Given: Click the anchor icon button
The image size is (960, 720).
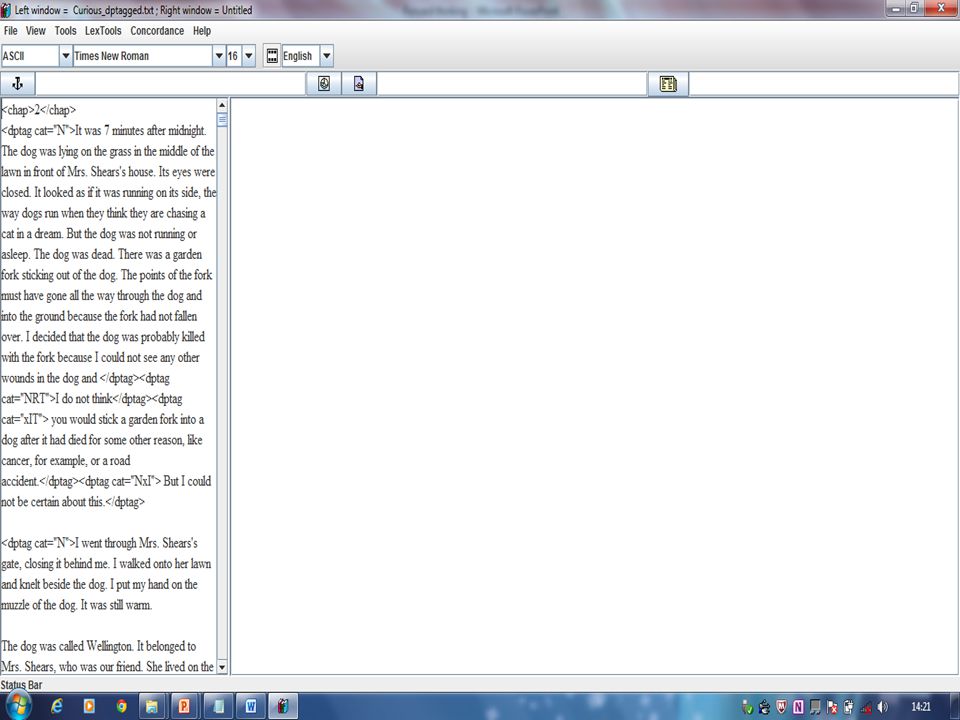Looking at the screenshot, I should [x=18, y=84].
